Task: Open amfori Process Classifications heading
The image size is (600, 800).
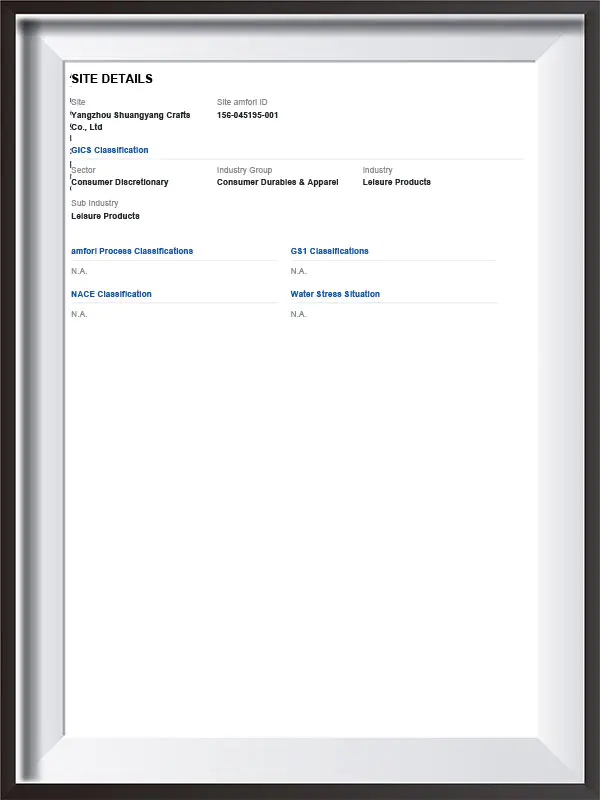Action: (132, 251)
